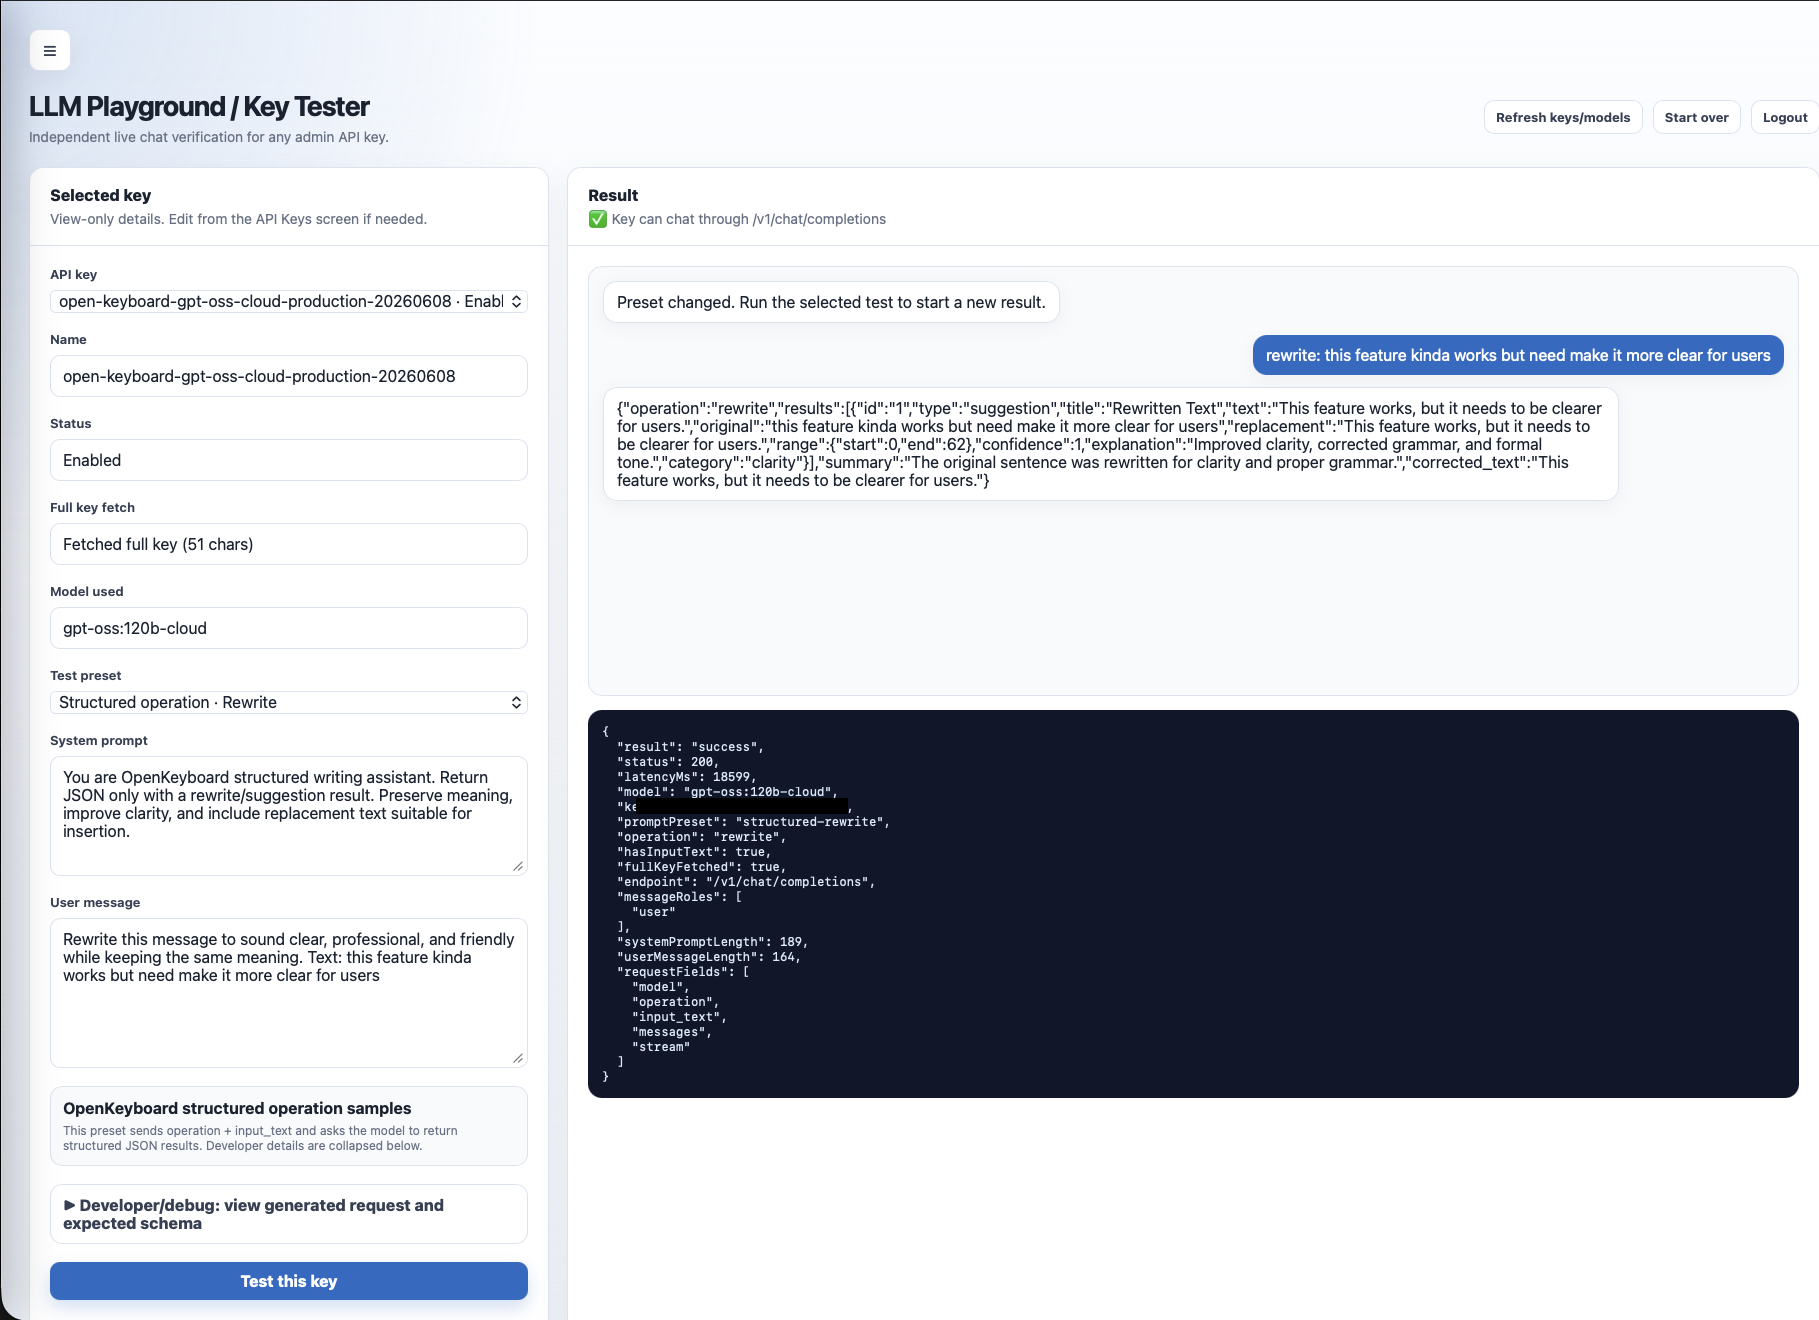The image size is (1819, 1320).
Task: Open the Test preset dropdown
Action: 289,702
